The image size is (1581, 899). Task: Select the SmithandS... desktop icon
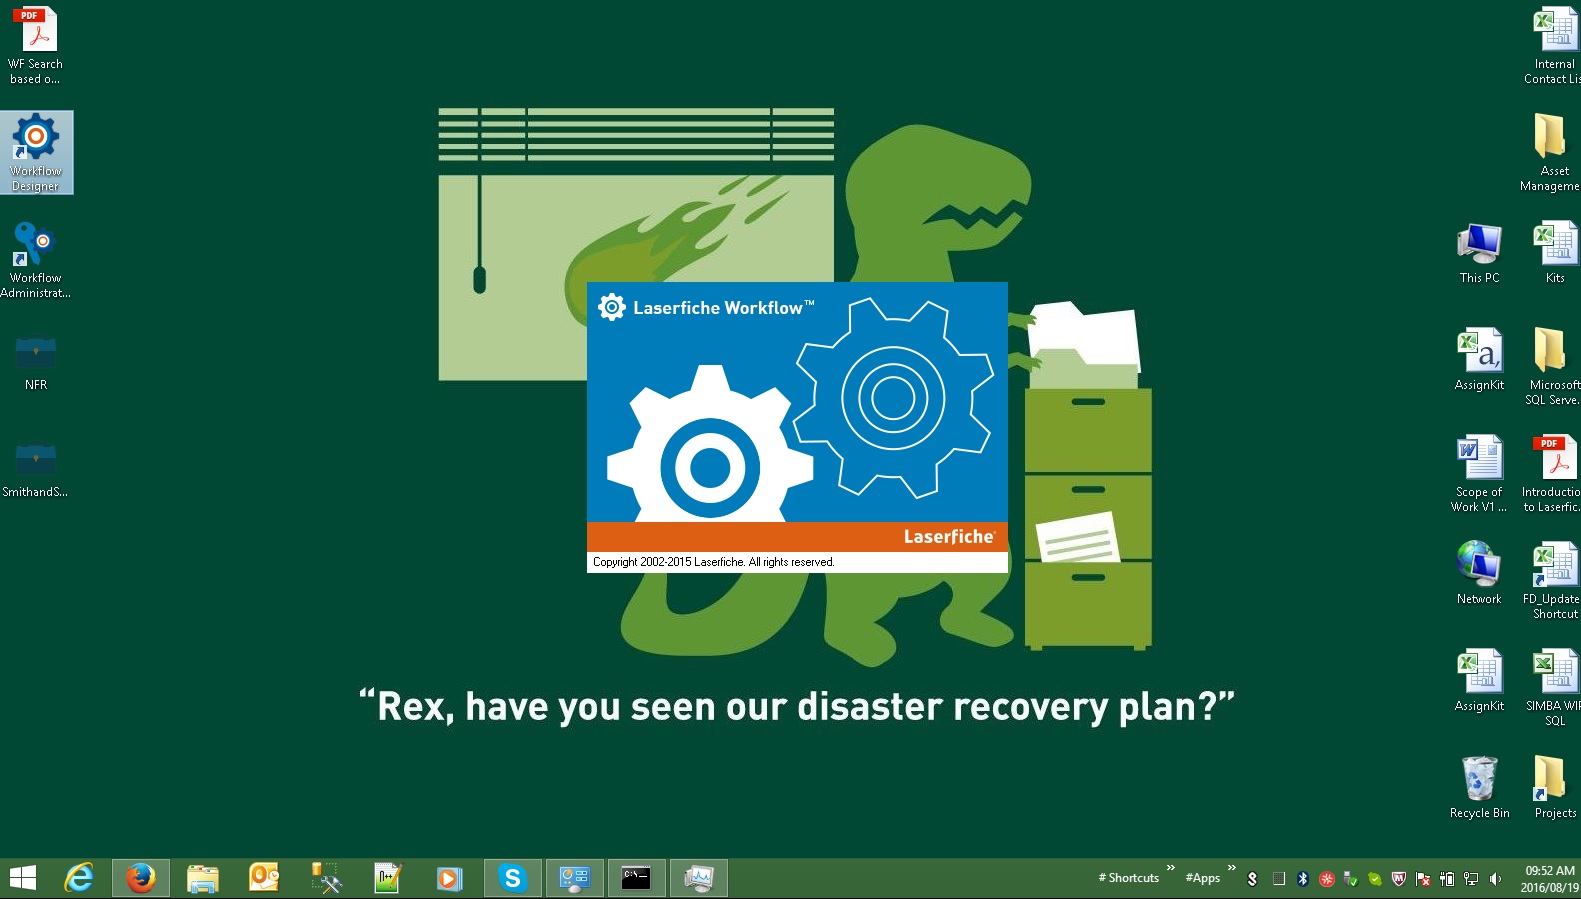(36, 468)
